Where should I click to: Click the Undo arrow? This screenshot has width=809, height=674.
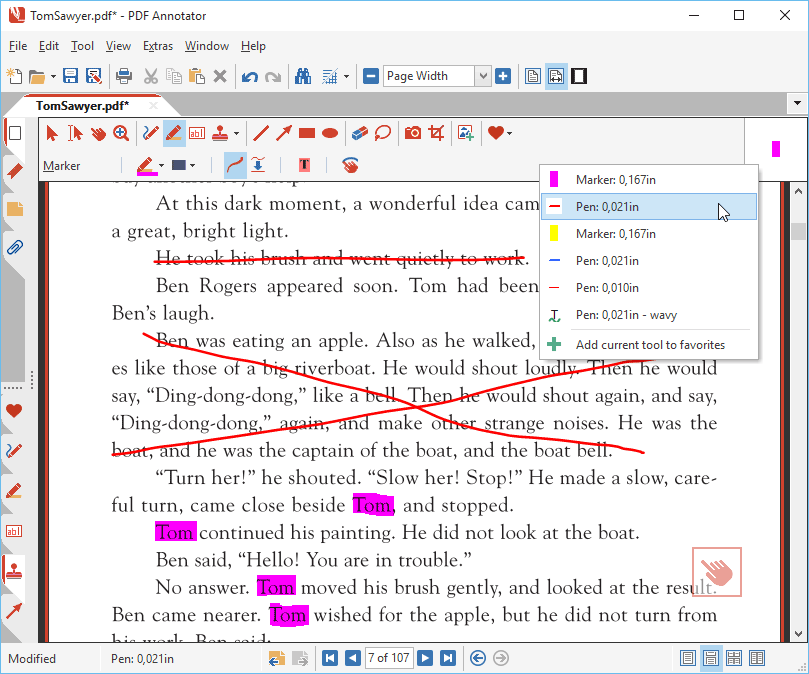250,77
